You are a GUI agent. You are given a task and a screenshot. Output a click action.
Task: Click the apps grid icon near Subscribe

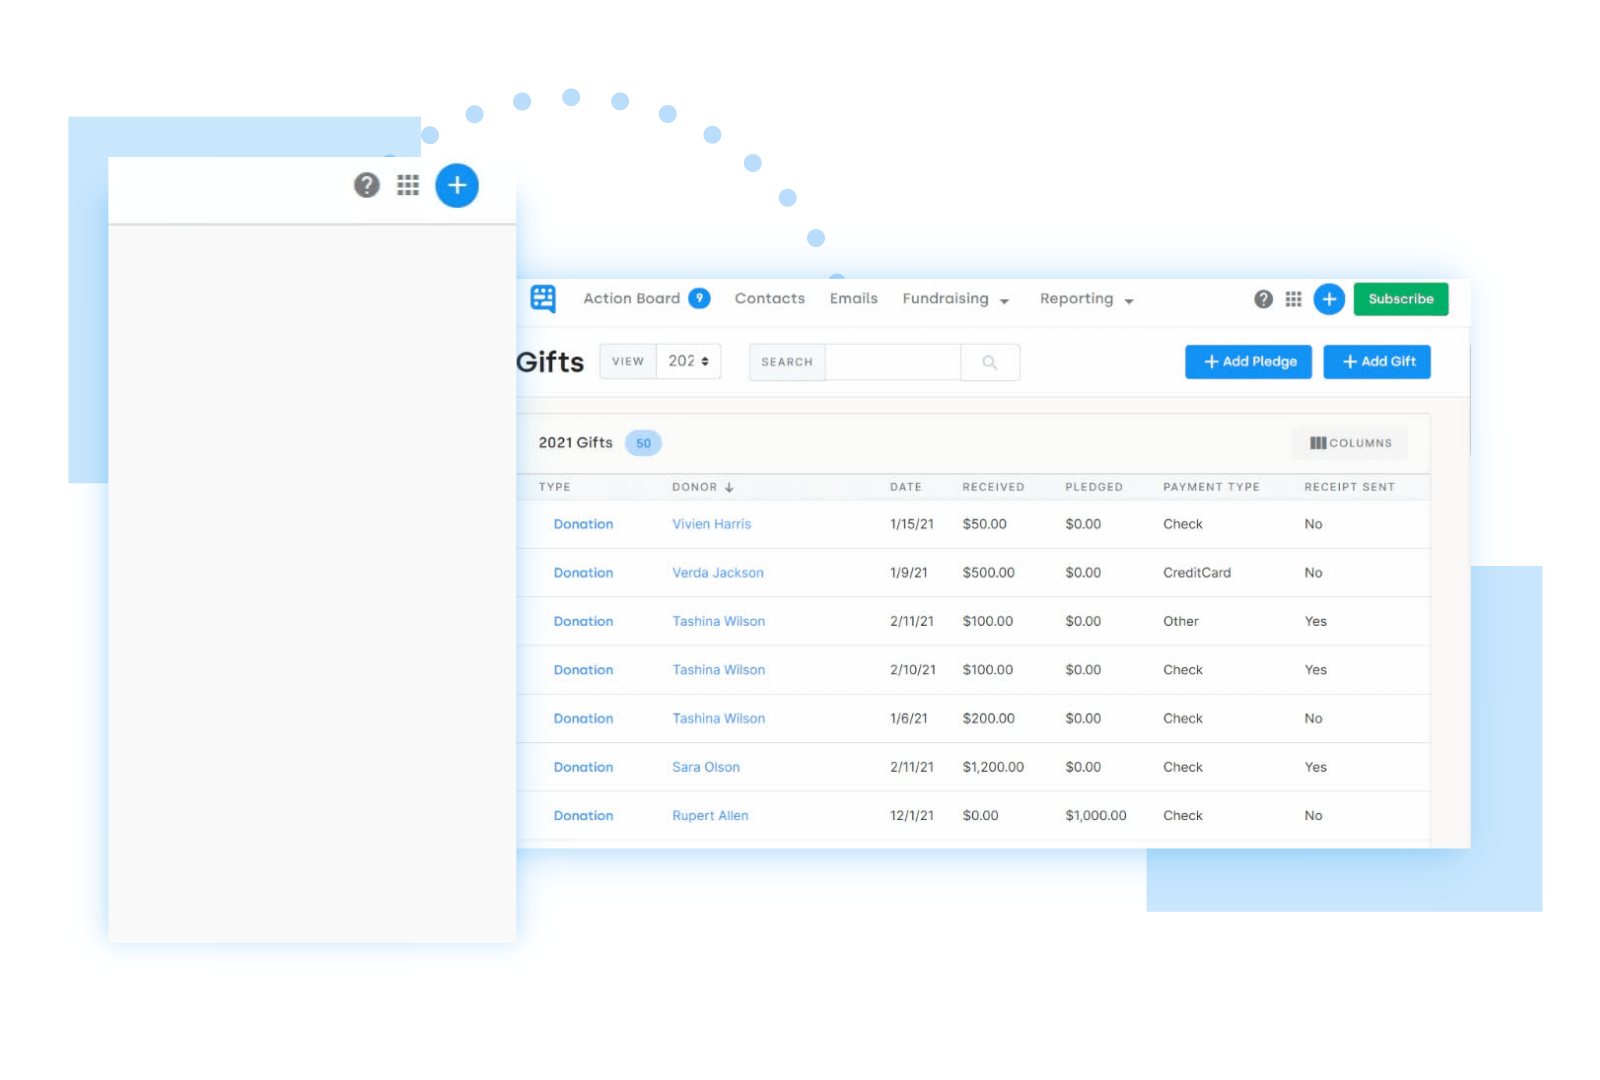[1293, 298]
